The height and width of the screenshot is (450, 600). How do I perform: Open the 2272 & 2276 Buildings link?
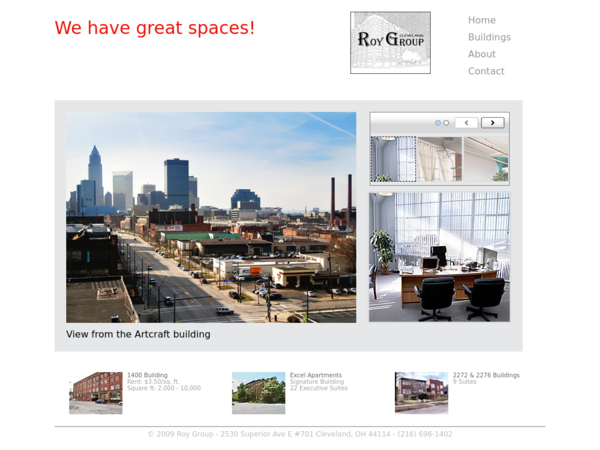coord(486,375)
